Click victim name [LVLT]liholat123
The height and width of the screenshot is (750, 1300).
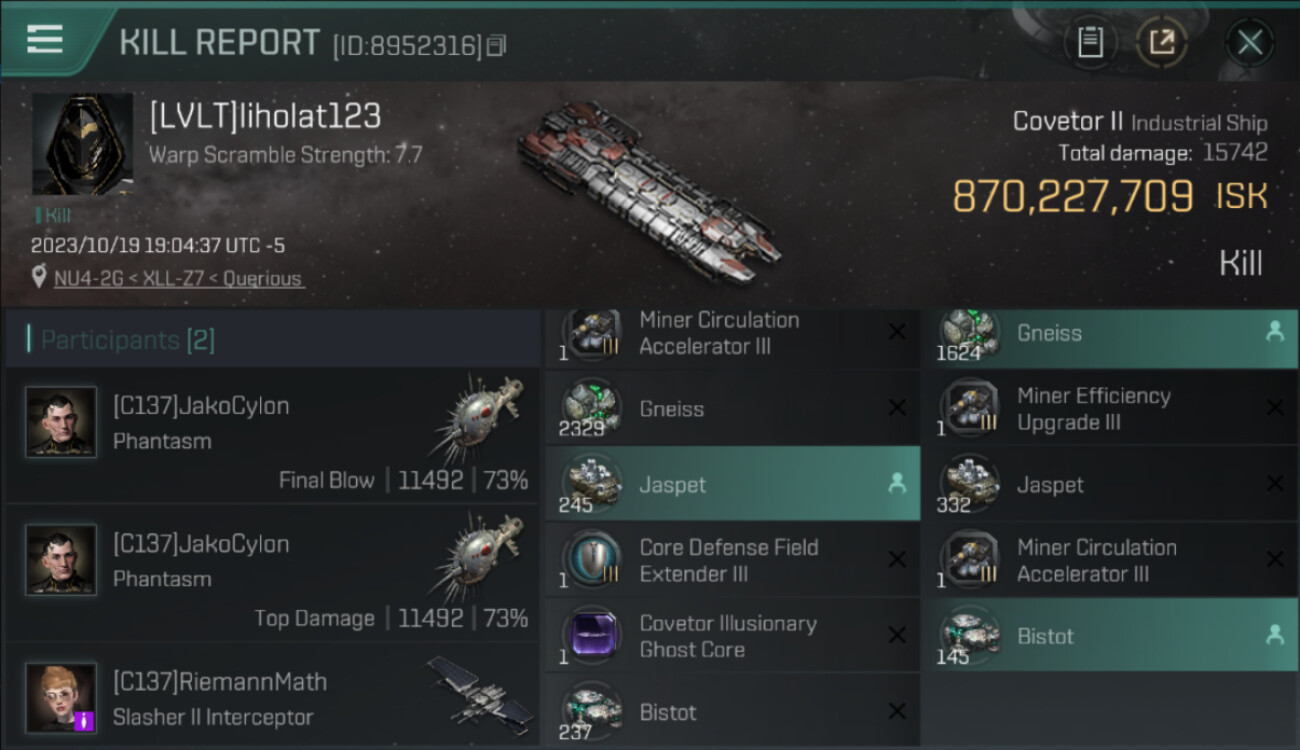point(265,117)
